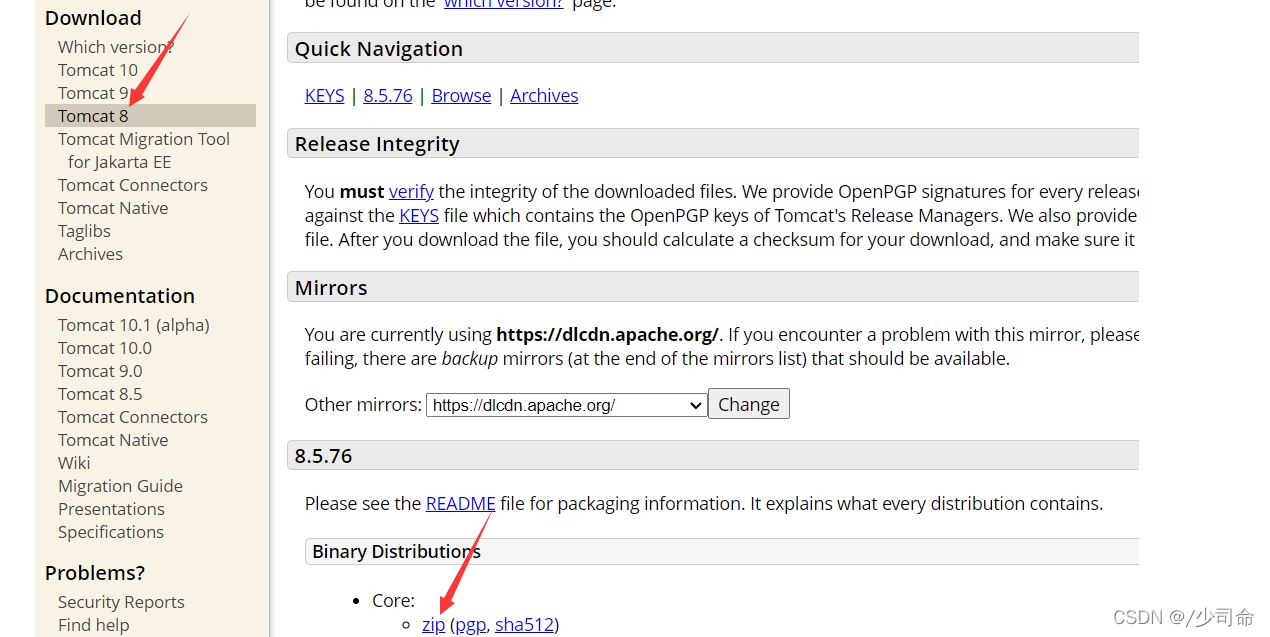The height and width of the screenshot is (637, 1270).
Task: Click the bold mirror URL https://dlcdn.apache.org/
Action: pyautogui.click(x=608, y=335)
